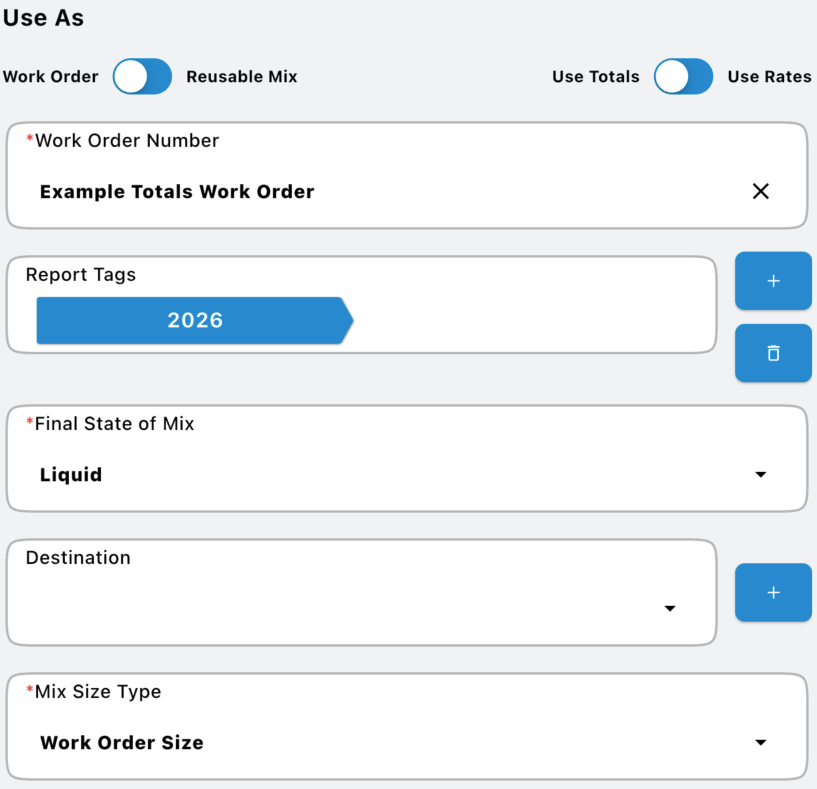Click the Work Order Size selected value
817x789 pixels.
tap(122, 742)
